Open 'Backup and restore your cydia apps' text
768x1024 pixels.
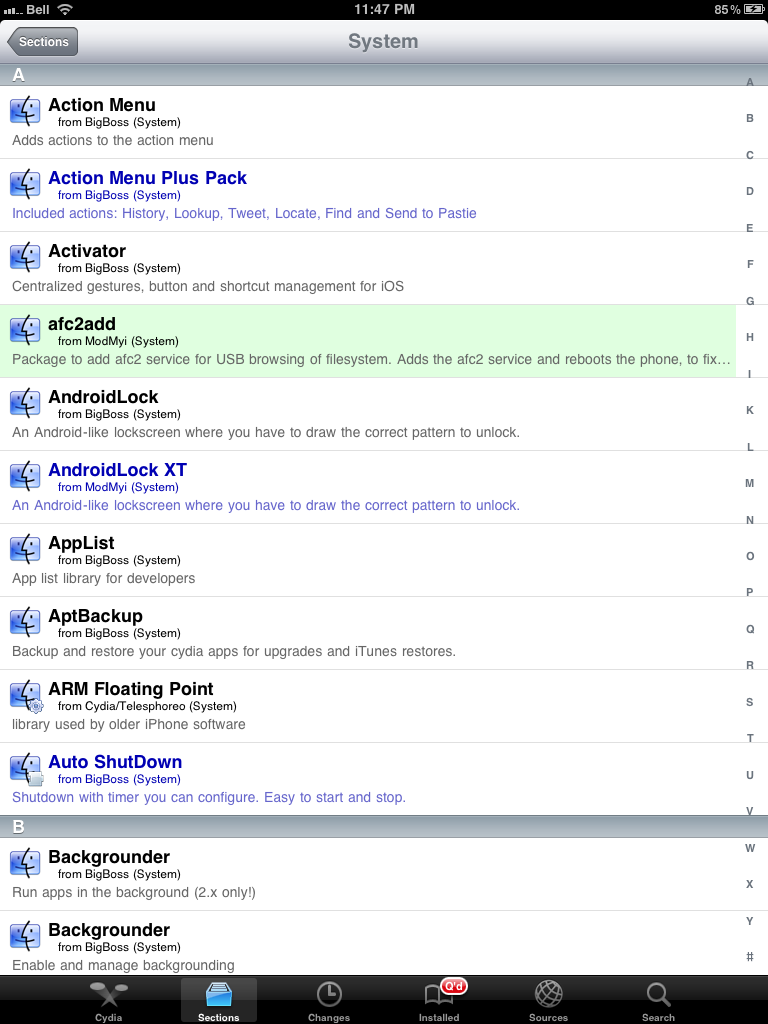click(x=234, y=651)
